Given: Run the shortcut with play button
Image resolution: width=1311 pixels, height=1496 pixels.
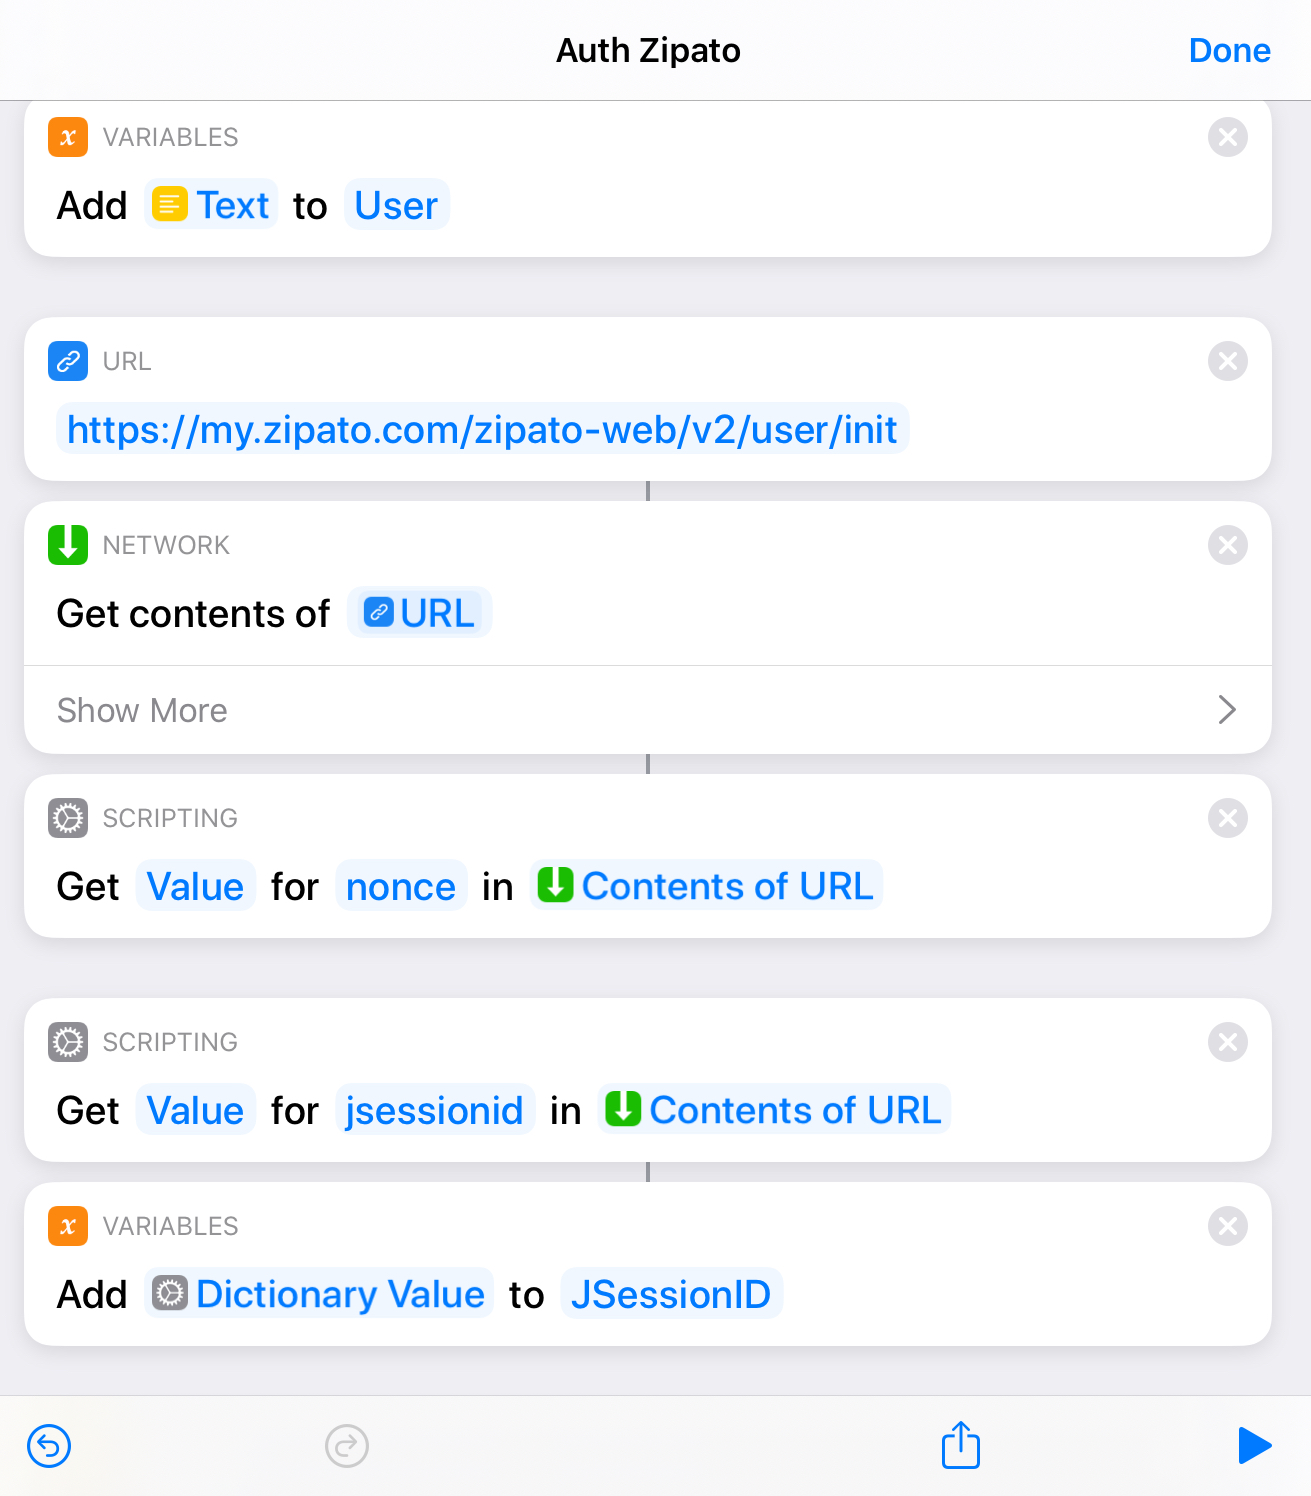Looking at the screenshot, I should tap(1254, 1446).
